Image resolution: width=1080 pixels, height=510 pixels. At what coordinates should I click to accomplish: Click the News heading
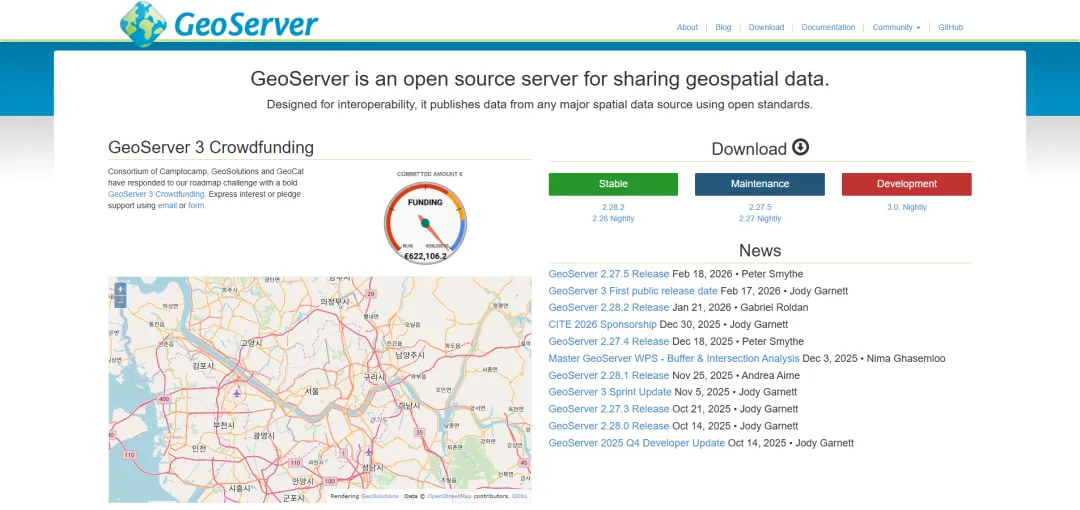pyautogui.click(x=760, y=250)
